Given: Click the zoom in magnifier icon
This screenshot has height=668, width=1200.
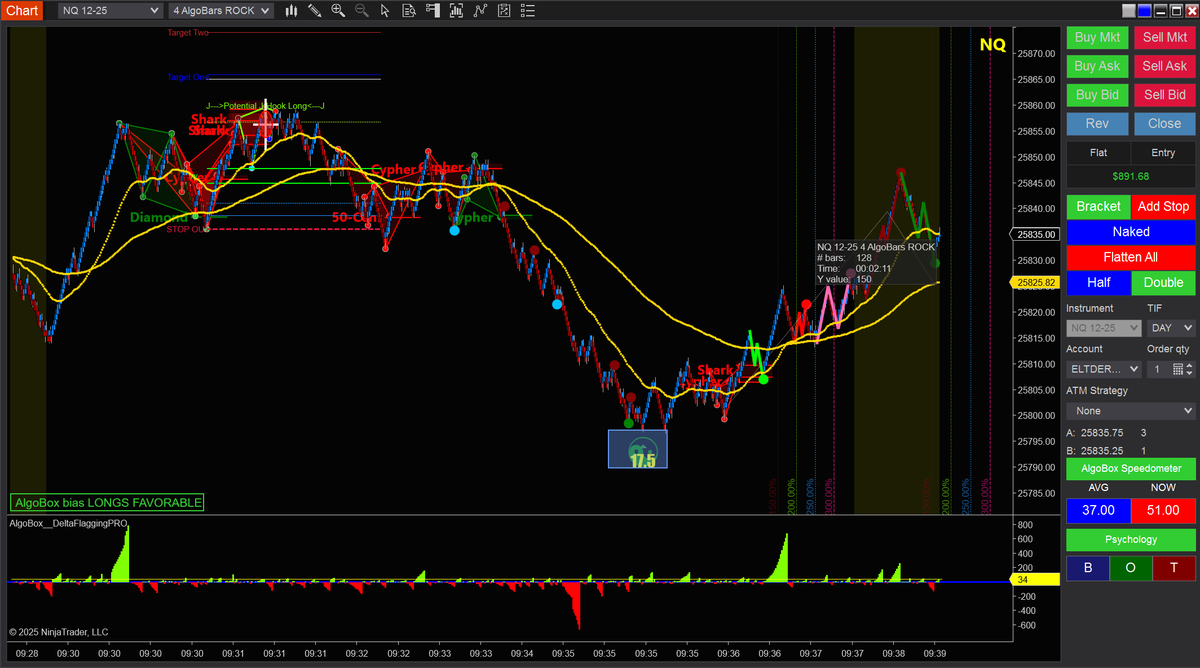Looking at the screenshot, I should [338, 11].
